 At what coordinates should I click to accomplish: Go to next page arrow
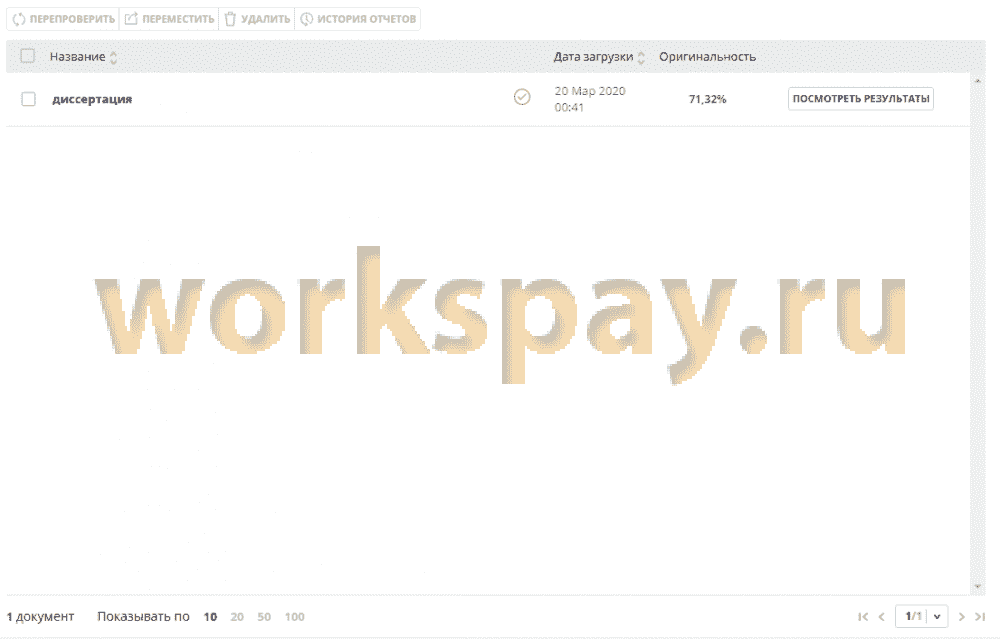click(x=962, y=617)
